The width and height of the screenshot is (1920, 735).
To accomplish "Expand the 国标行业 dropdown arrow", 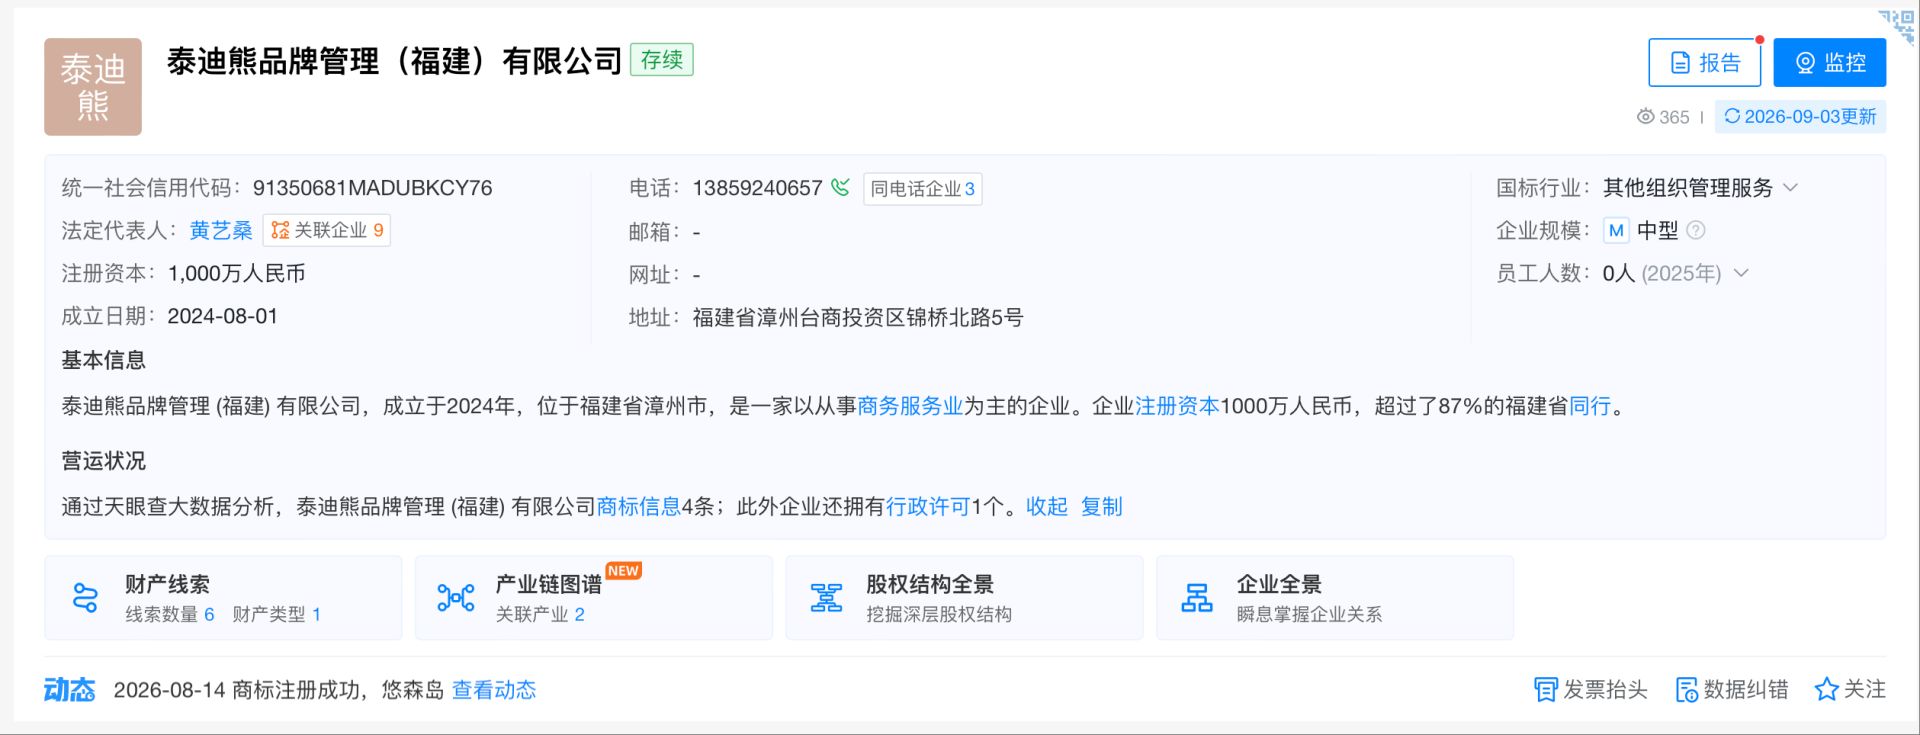I will [1790, 188].
